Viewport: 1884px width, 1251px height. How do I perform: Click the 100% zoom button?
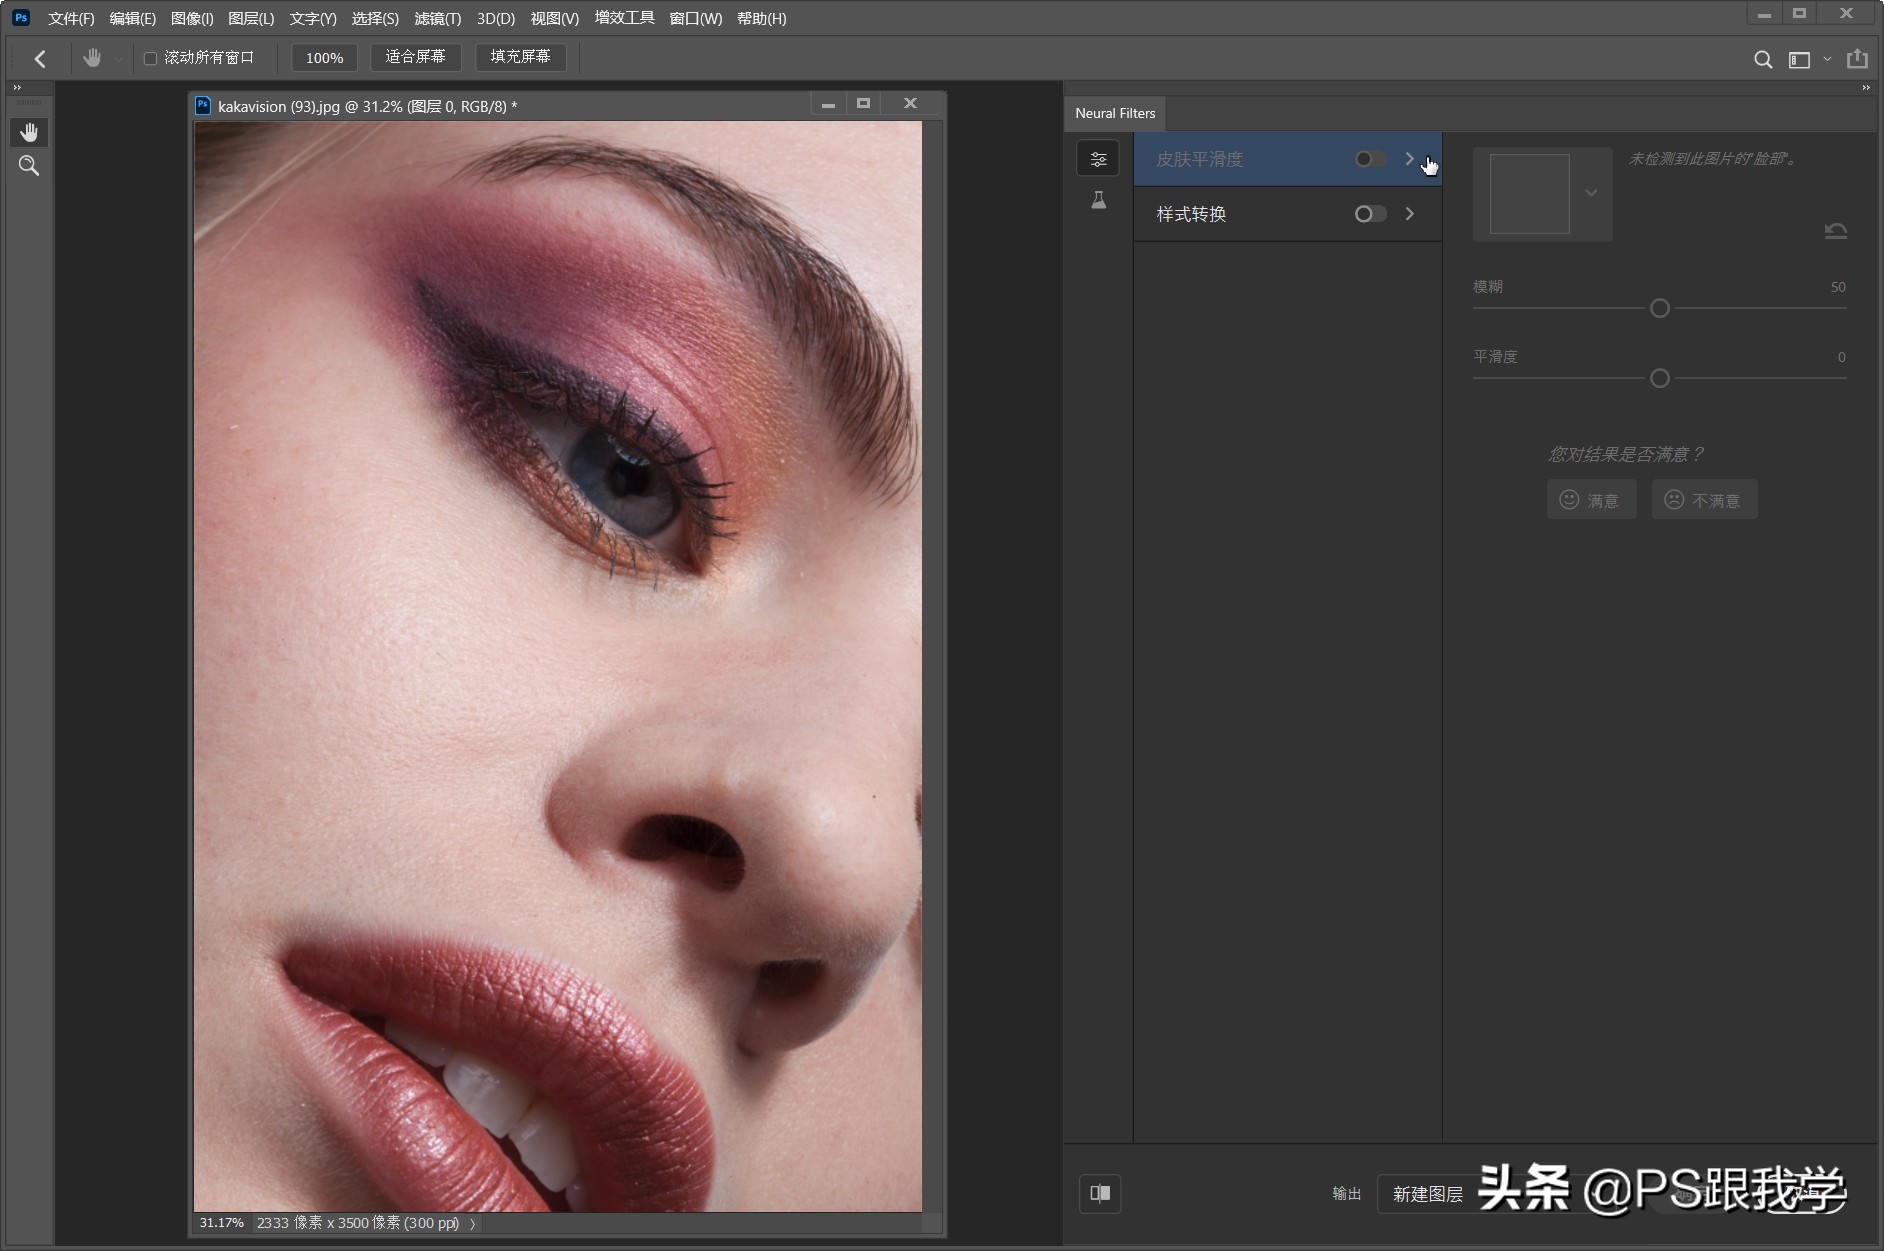pyautogui.click(x=324, y=58)
